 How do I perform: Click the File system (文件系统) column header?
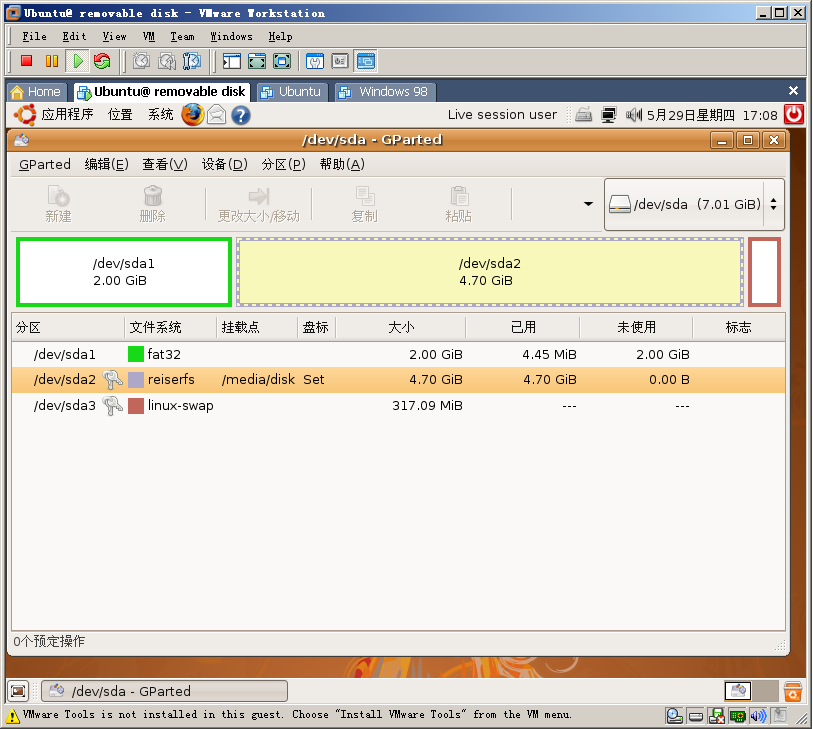(x=170, y=327)
